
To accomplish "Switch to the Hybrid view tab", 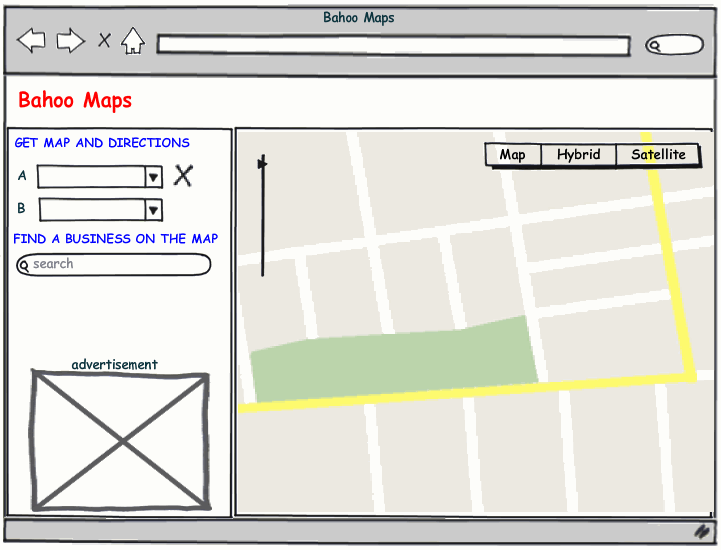I will point(578,155).
